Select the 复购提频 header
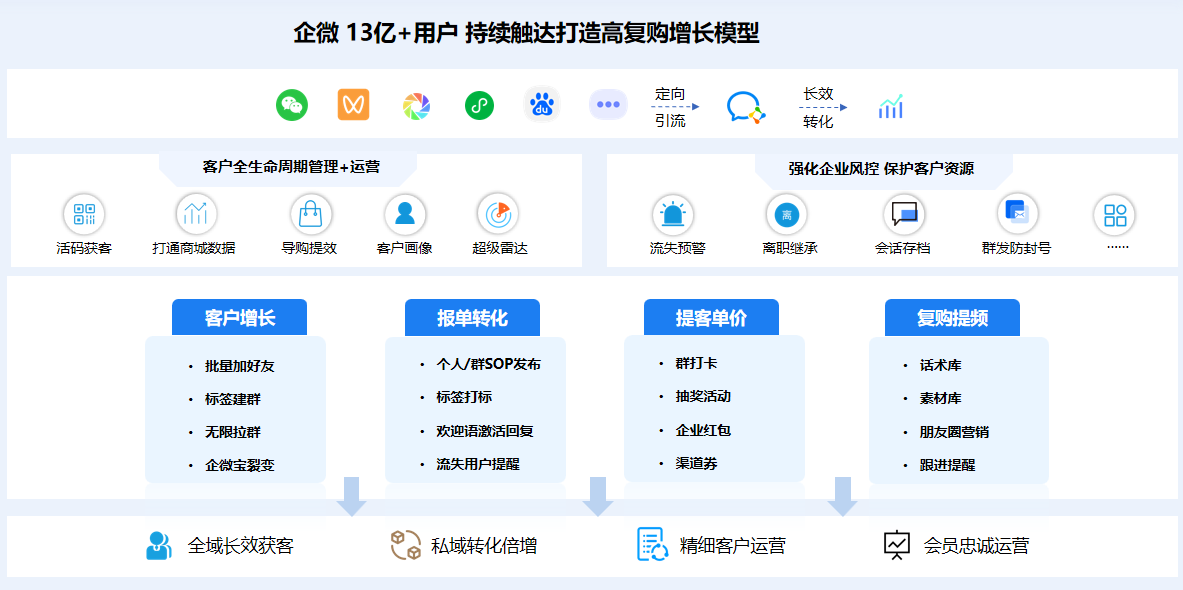The image size is (1183, 590). 953,316
